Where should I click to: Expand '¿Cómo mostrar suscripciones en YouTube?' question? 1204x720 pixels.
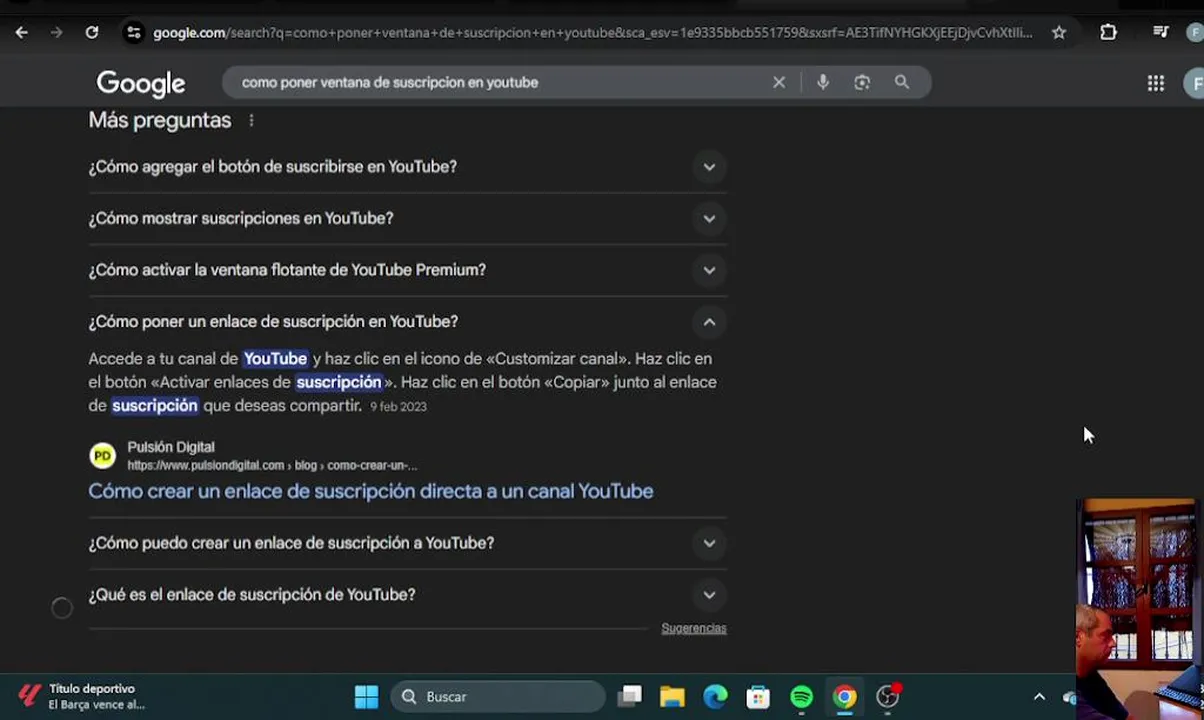(x=408, y=218)
